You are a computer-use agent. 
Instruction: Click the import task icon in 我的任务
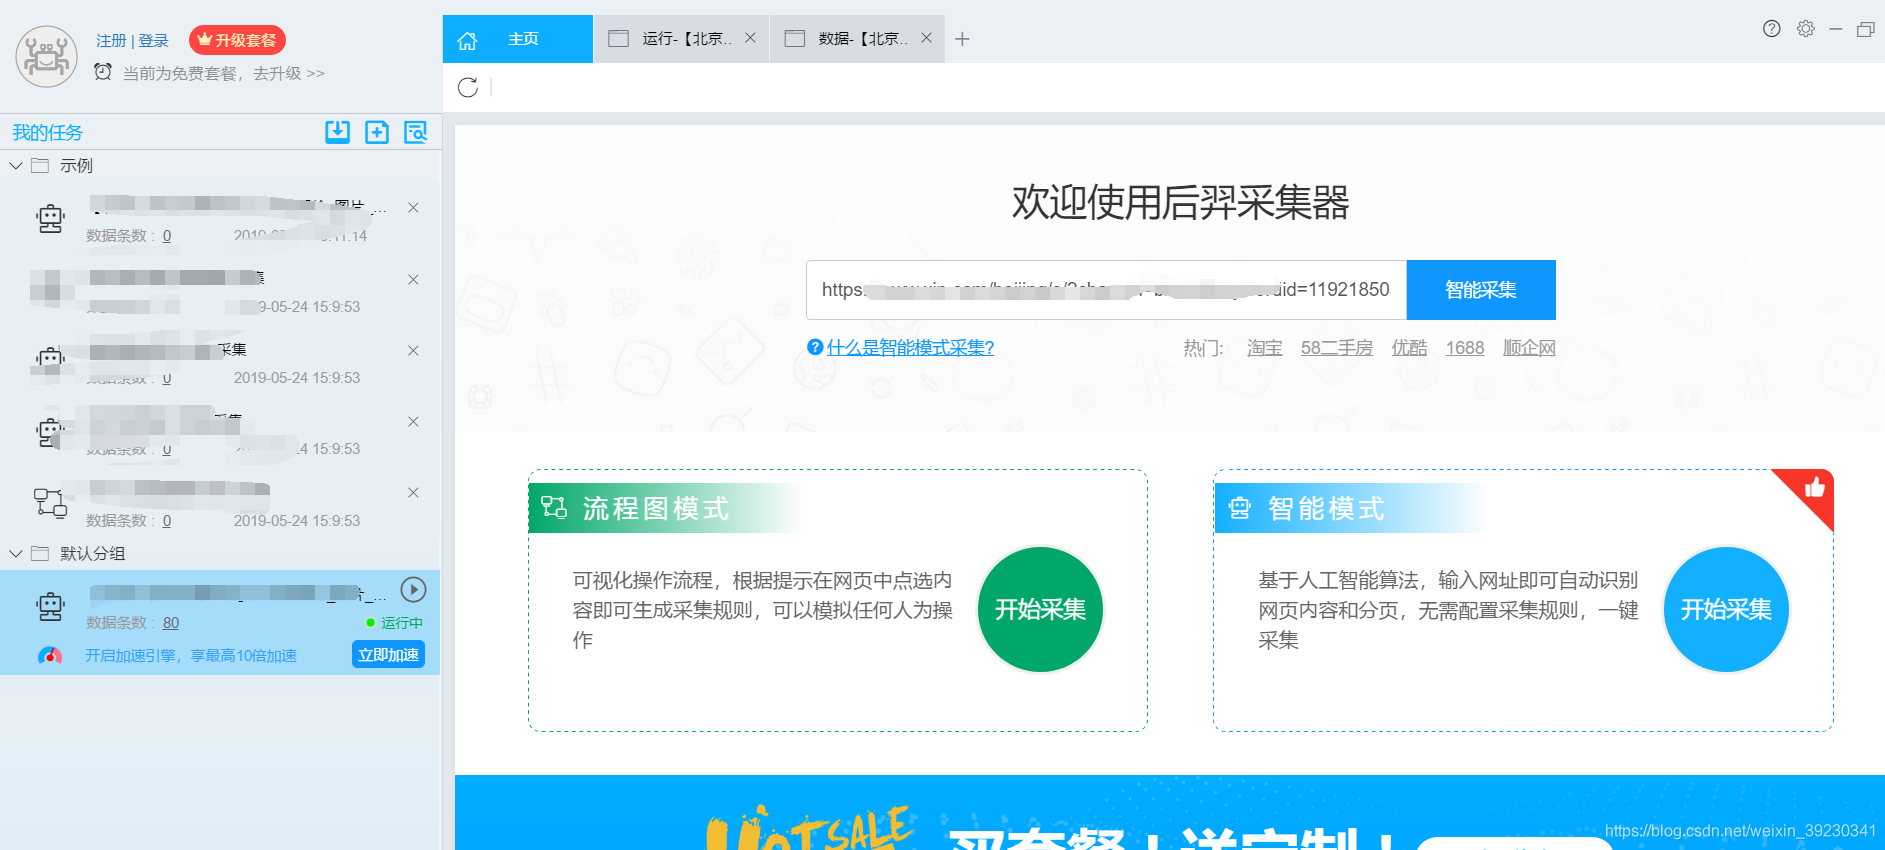tap(338, 132)
